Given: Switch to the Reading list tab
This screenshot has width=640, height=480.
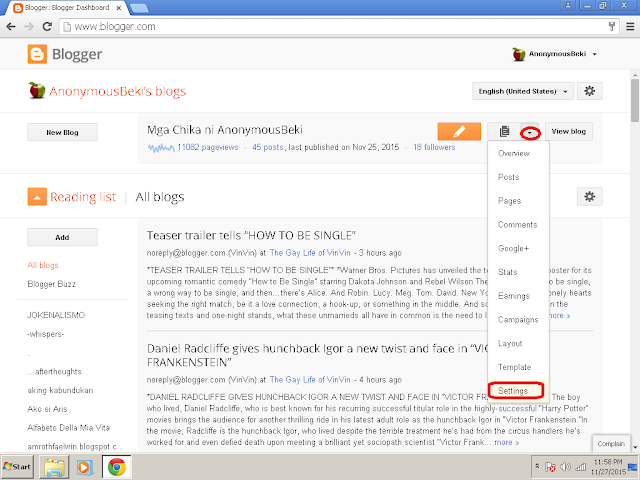Looking at the screenshot, I should [x=83, y=197].
